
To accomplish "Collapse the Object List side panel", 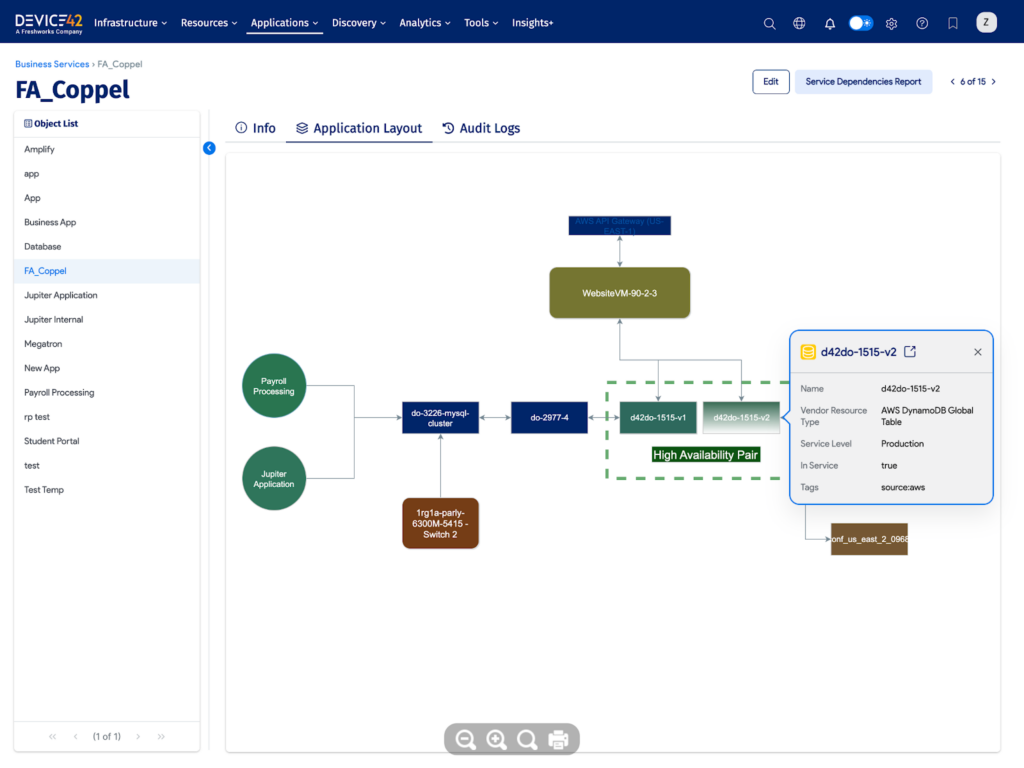I will point(209,148).
